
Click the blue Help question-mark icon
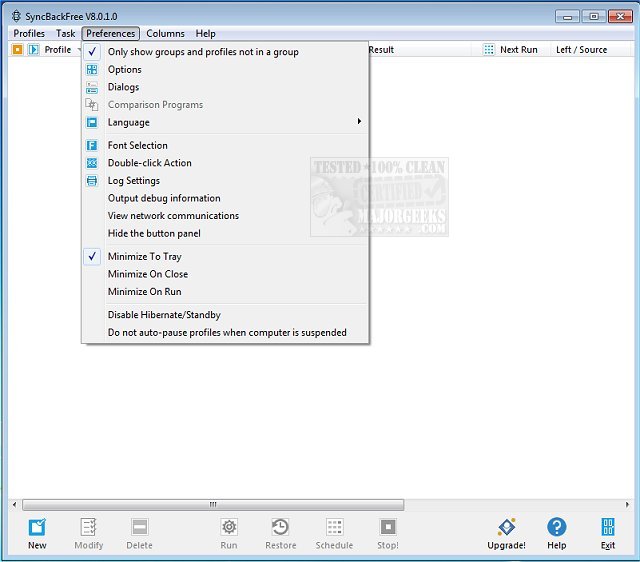pyautogui.click(x=557, y=527)
